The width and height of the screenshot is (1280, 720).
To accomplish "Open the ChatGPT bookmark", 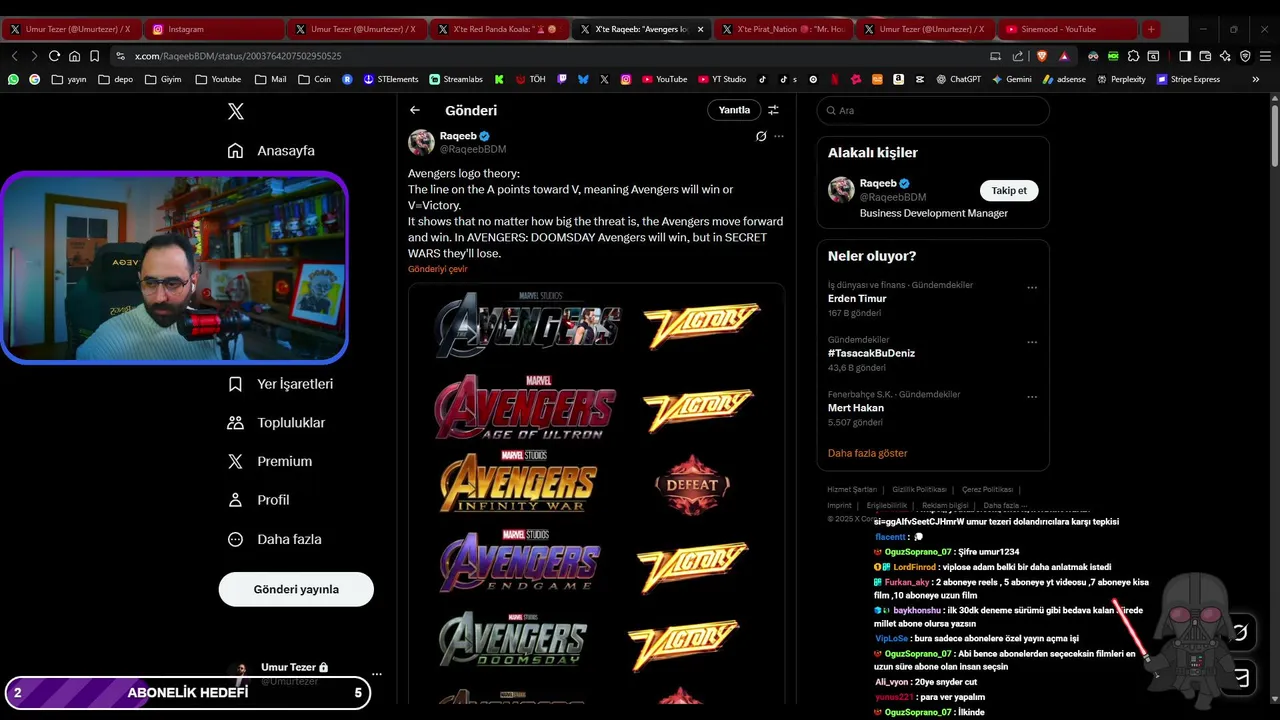I will [x=958, y=79].
